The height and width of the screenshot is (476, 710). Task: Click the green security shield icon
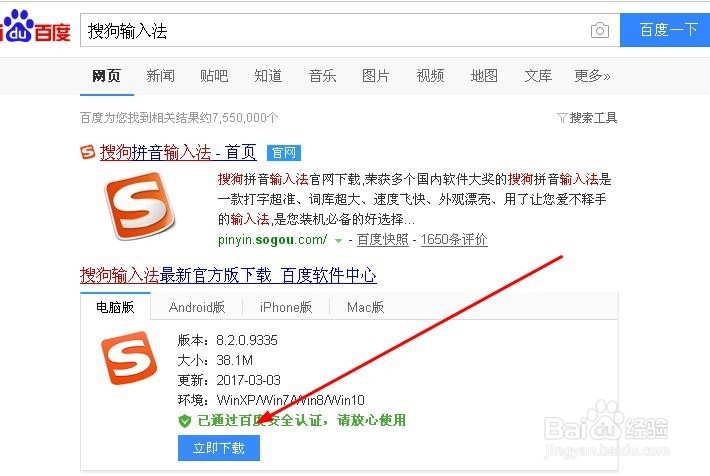(x=185, y=421)
